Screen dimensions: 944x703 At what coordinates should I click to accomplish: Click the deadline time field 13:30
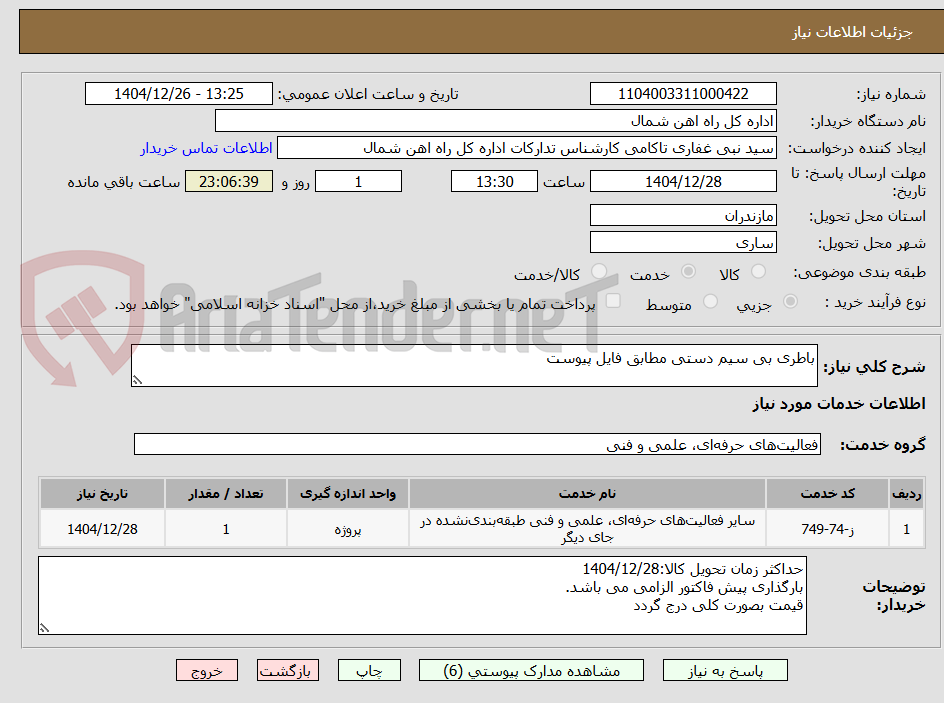494,181
